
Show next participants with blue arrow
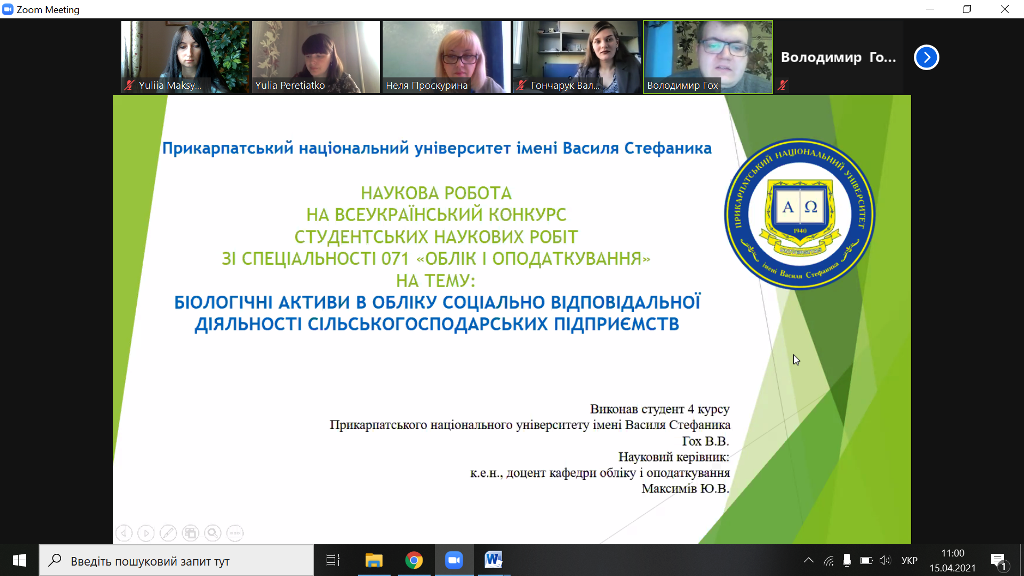(927, 57)
